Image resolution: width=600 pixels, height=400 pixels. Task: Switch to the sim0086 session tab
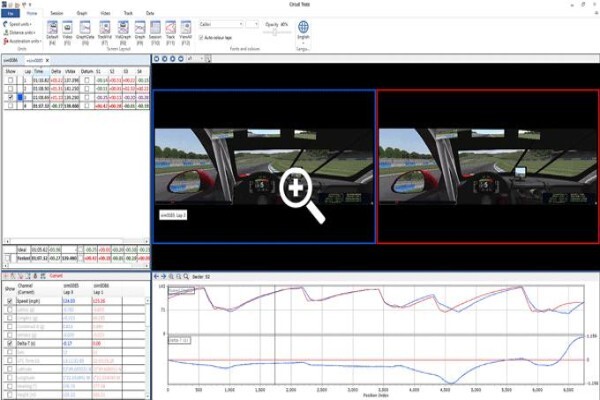tap(11, 60)
